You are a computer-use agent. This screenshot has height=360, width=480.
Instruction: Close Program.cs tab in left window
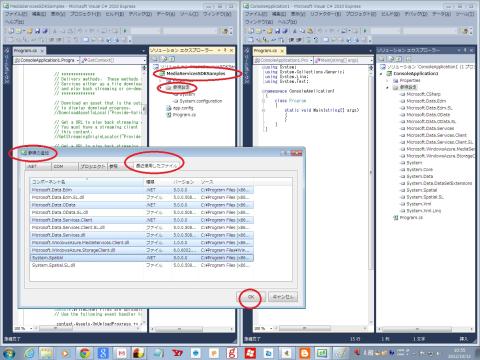[42, 51]
